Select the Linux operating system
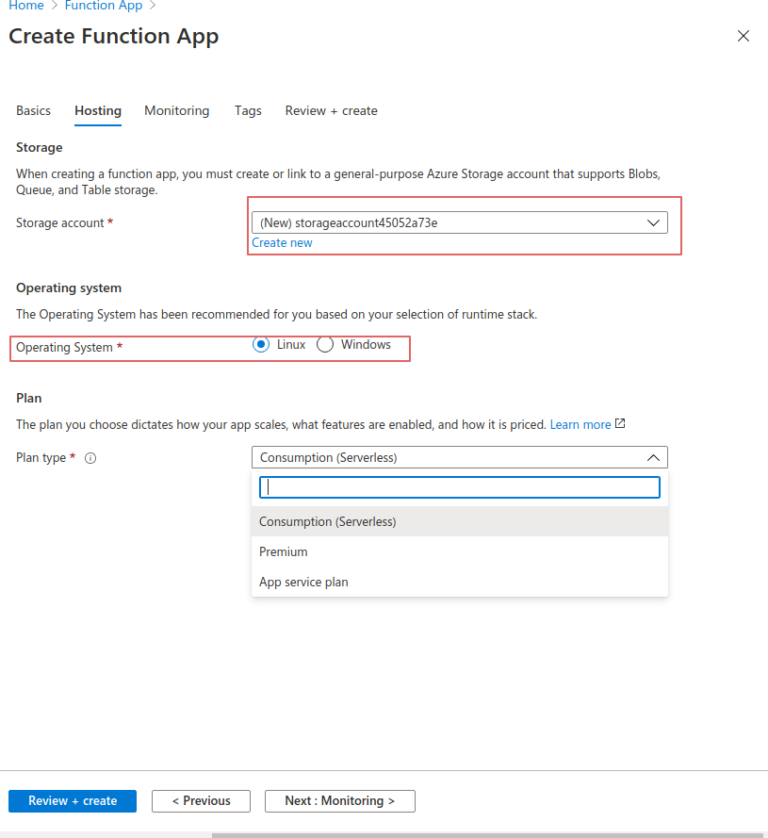Screen dimensions: 768x838 pyautogui.click(x=261, y=344)
